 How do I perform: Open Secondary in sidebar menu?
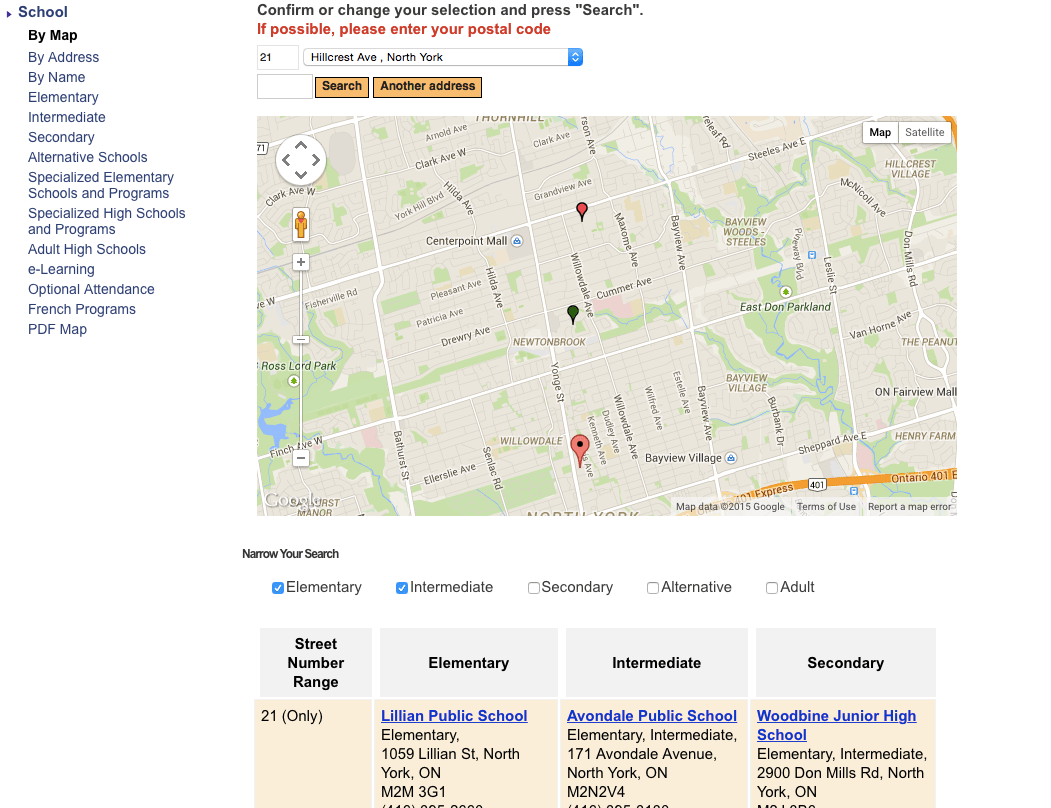(61, 137)
